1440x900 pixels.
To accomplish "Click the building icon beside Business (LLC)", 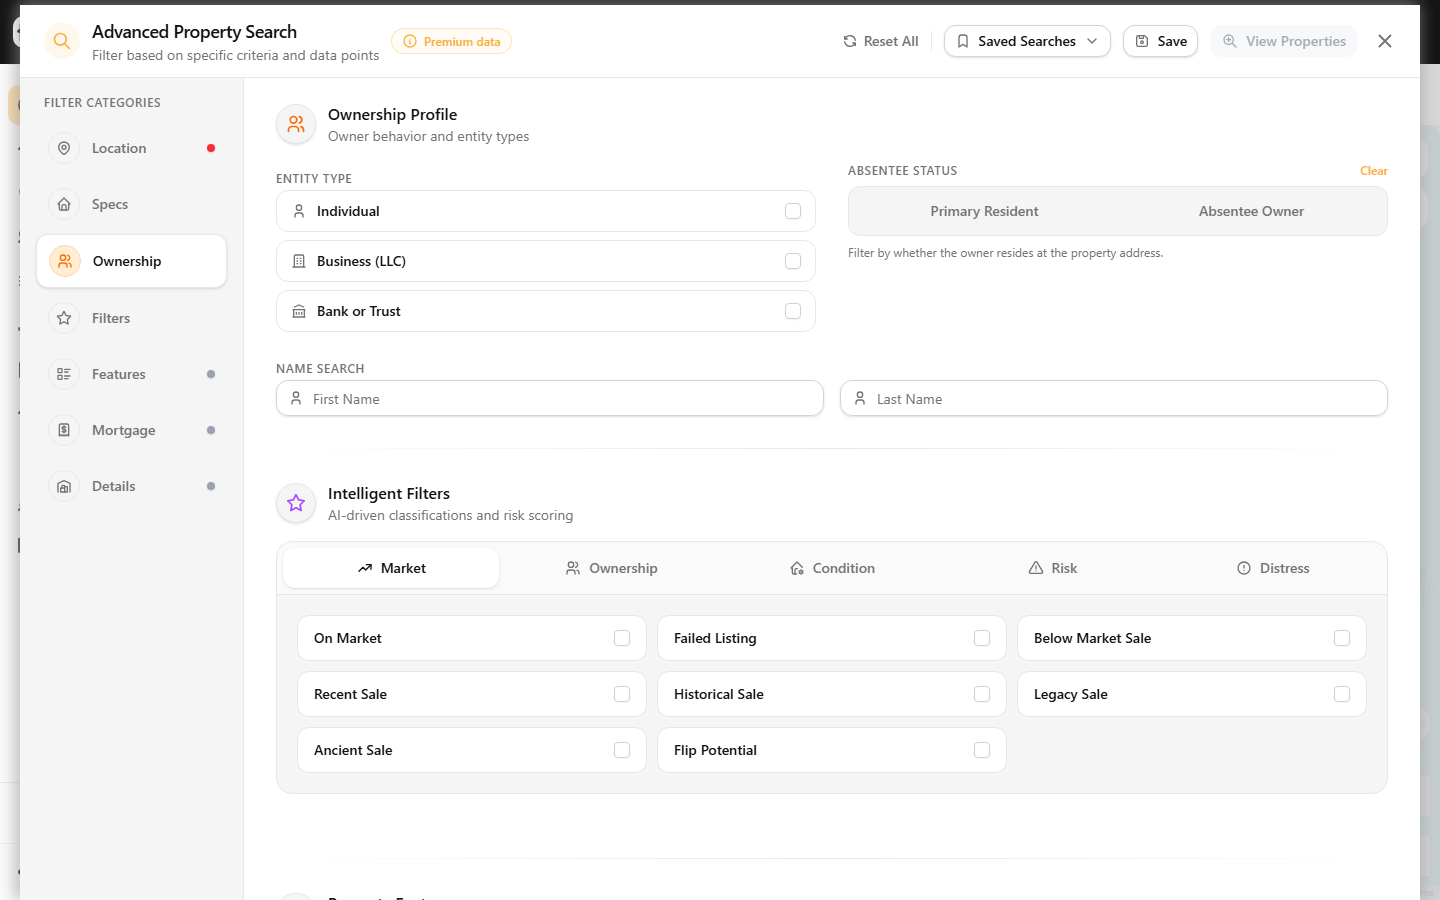I will (299, 261).
